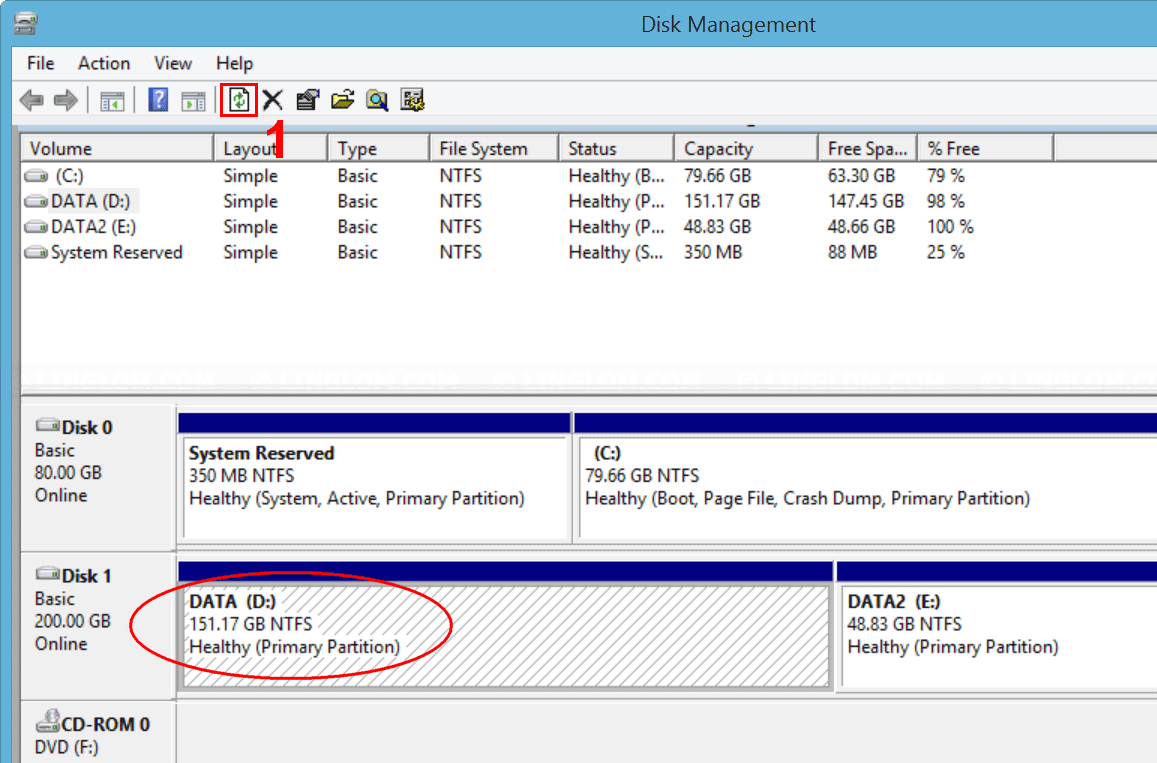The image size is (1157, 763).
Task: Select the System Reserved volume row
Action: tap(115, 253)
